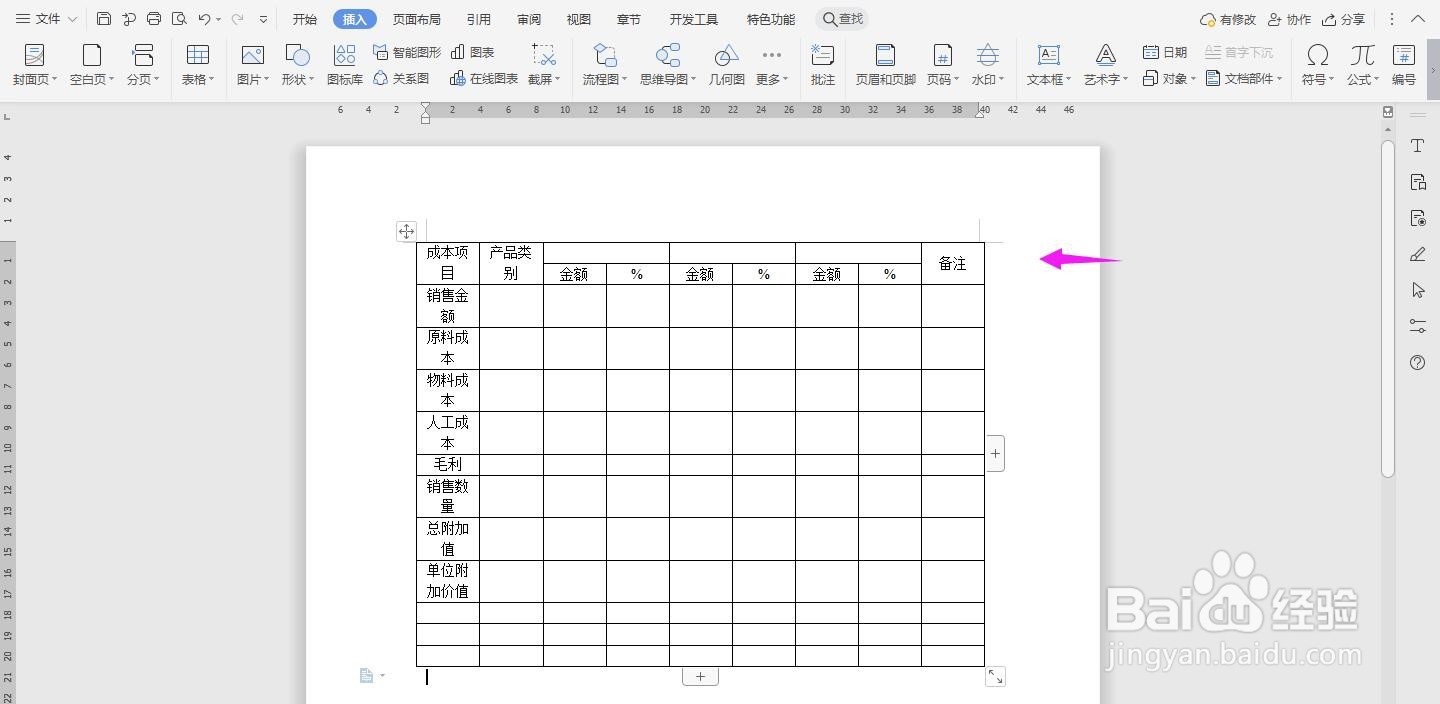Click the 有修改 status button

coord(1228,19)
